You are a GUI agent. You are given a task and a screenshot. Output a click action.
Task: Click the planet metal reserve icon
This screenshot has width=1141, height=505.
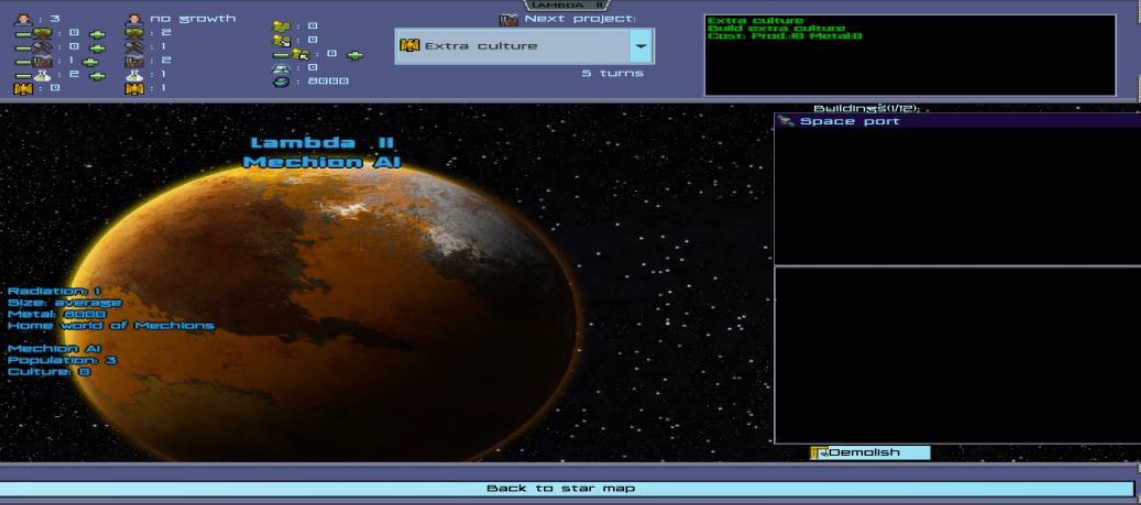(x=281, y=82)
